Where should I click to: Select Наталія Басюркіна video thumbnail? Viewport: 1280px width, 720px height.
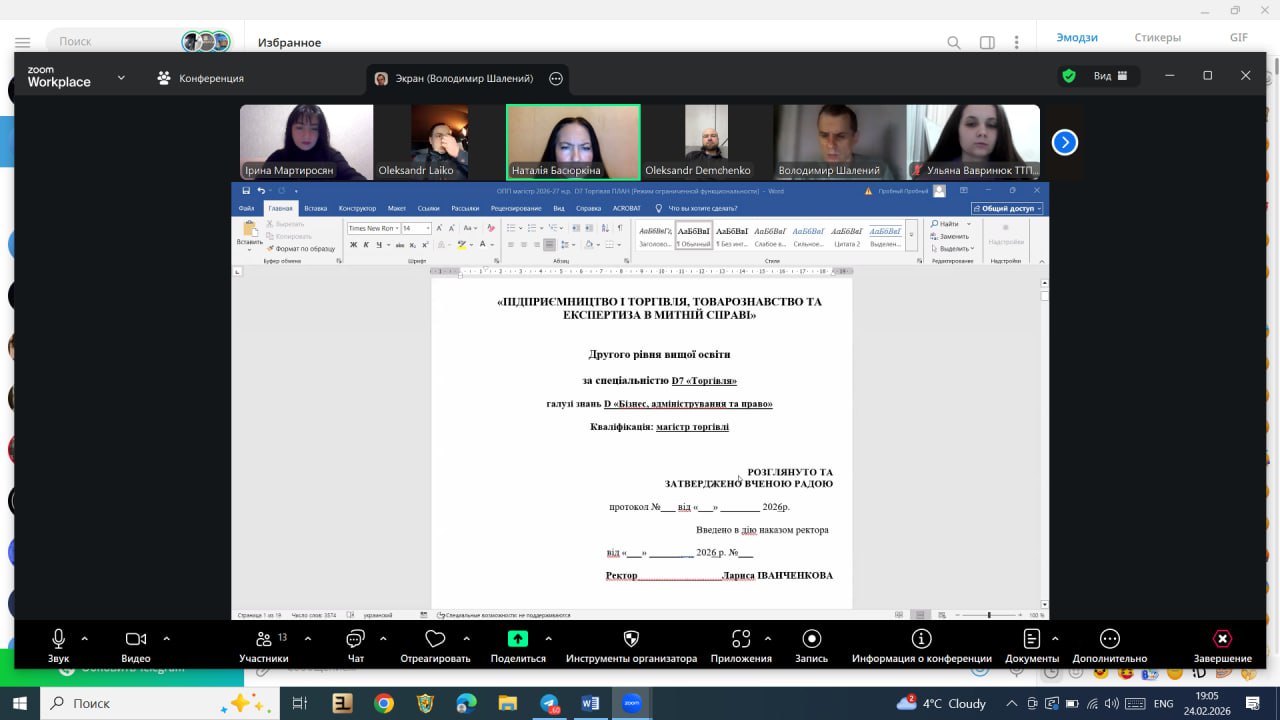[x=573, y=142]
